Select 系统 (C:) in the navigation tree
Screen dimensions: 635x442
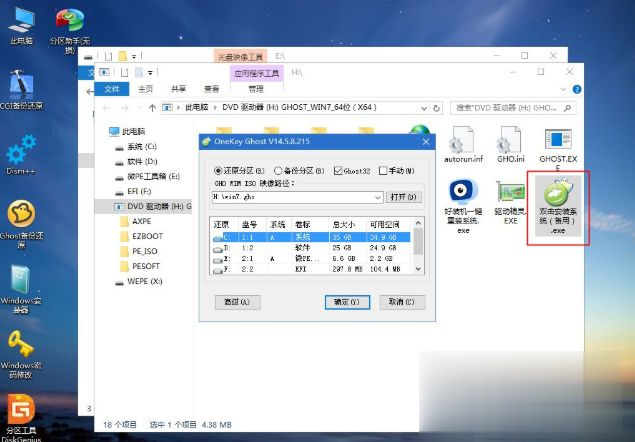click(x=136, y=146)
